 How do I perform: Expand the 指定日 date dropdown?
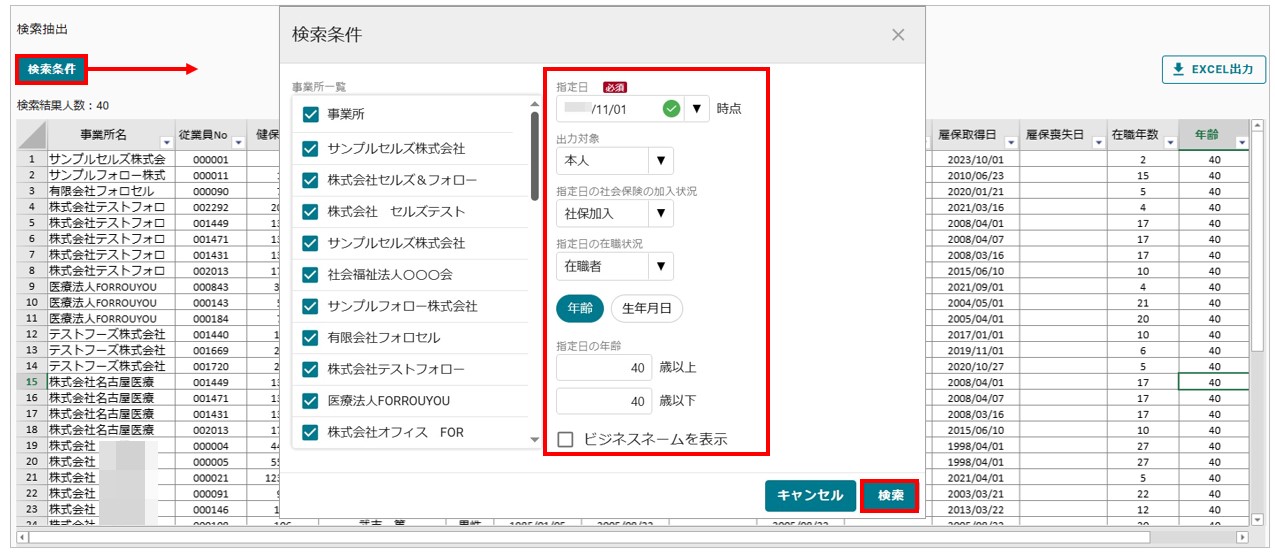pos(698,108)
